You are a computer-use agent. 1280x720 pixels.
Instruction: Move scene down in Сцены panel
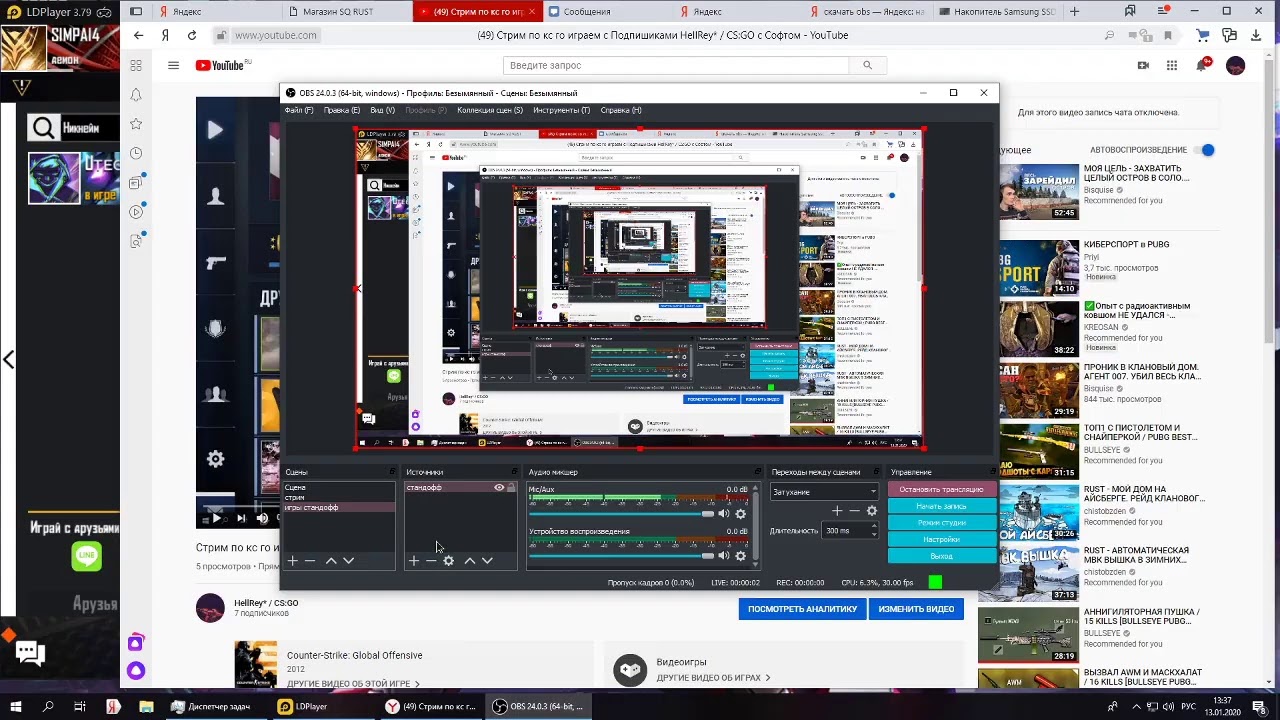click(348, 561)
